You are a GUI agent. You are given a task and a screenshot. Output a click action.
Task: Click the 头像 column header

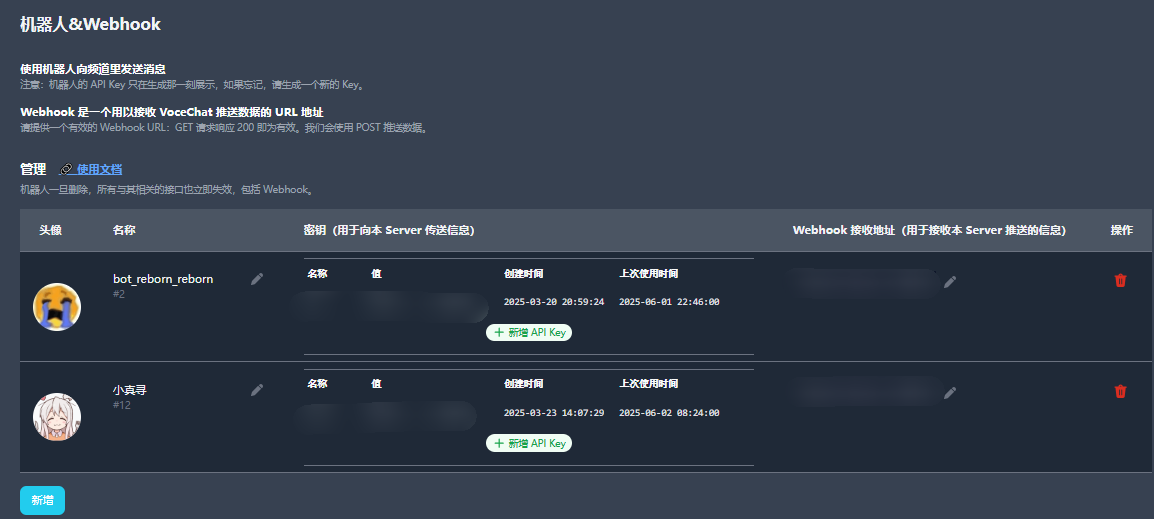pos(50,230)
